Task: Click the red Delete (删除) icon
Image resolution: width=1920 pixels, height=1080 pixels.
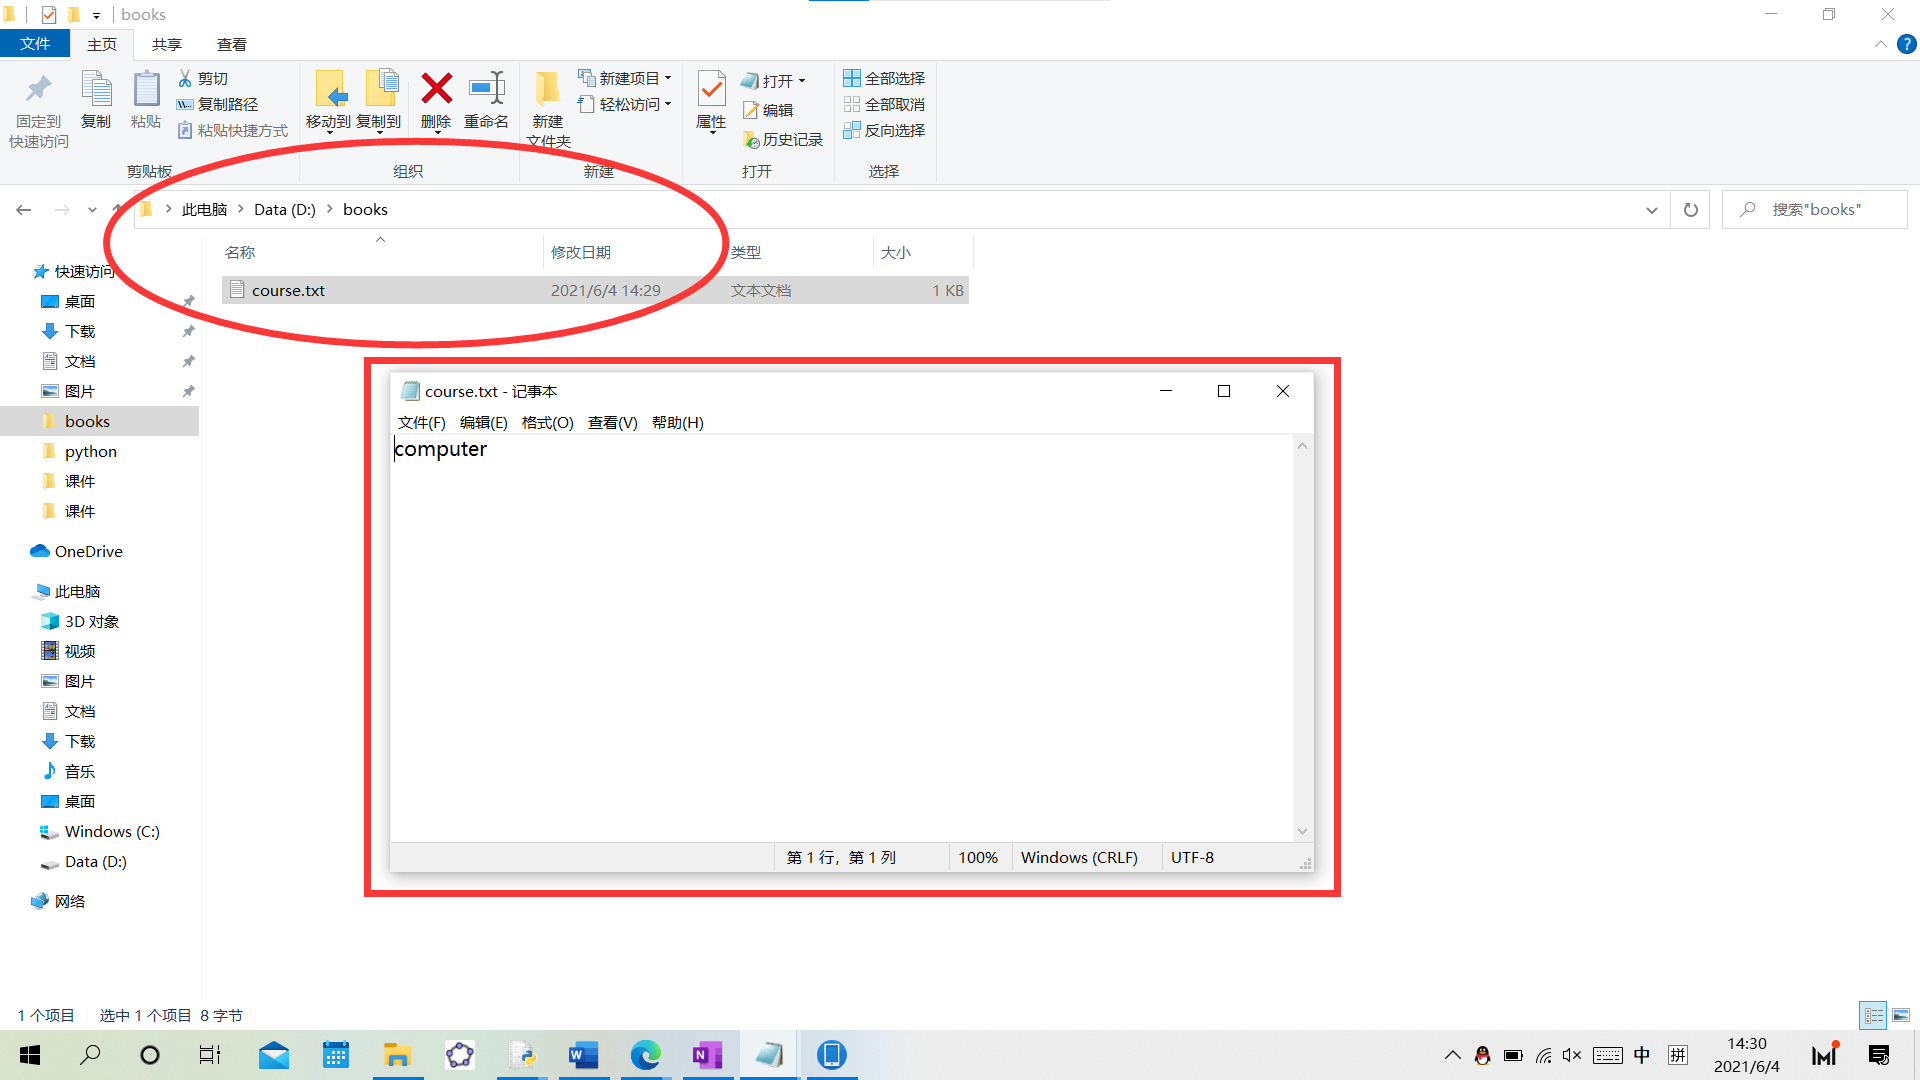Action: click(436, 89)
